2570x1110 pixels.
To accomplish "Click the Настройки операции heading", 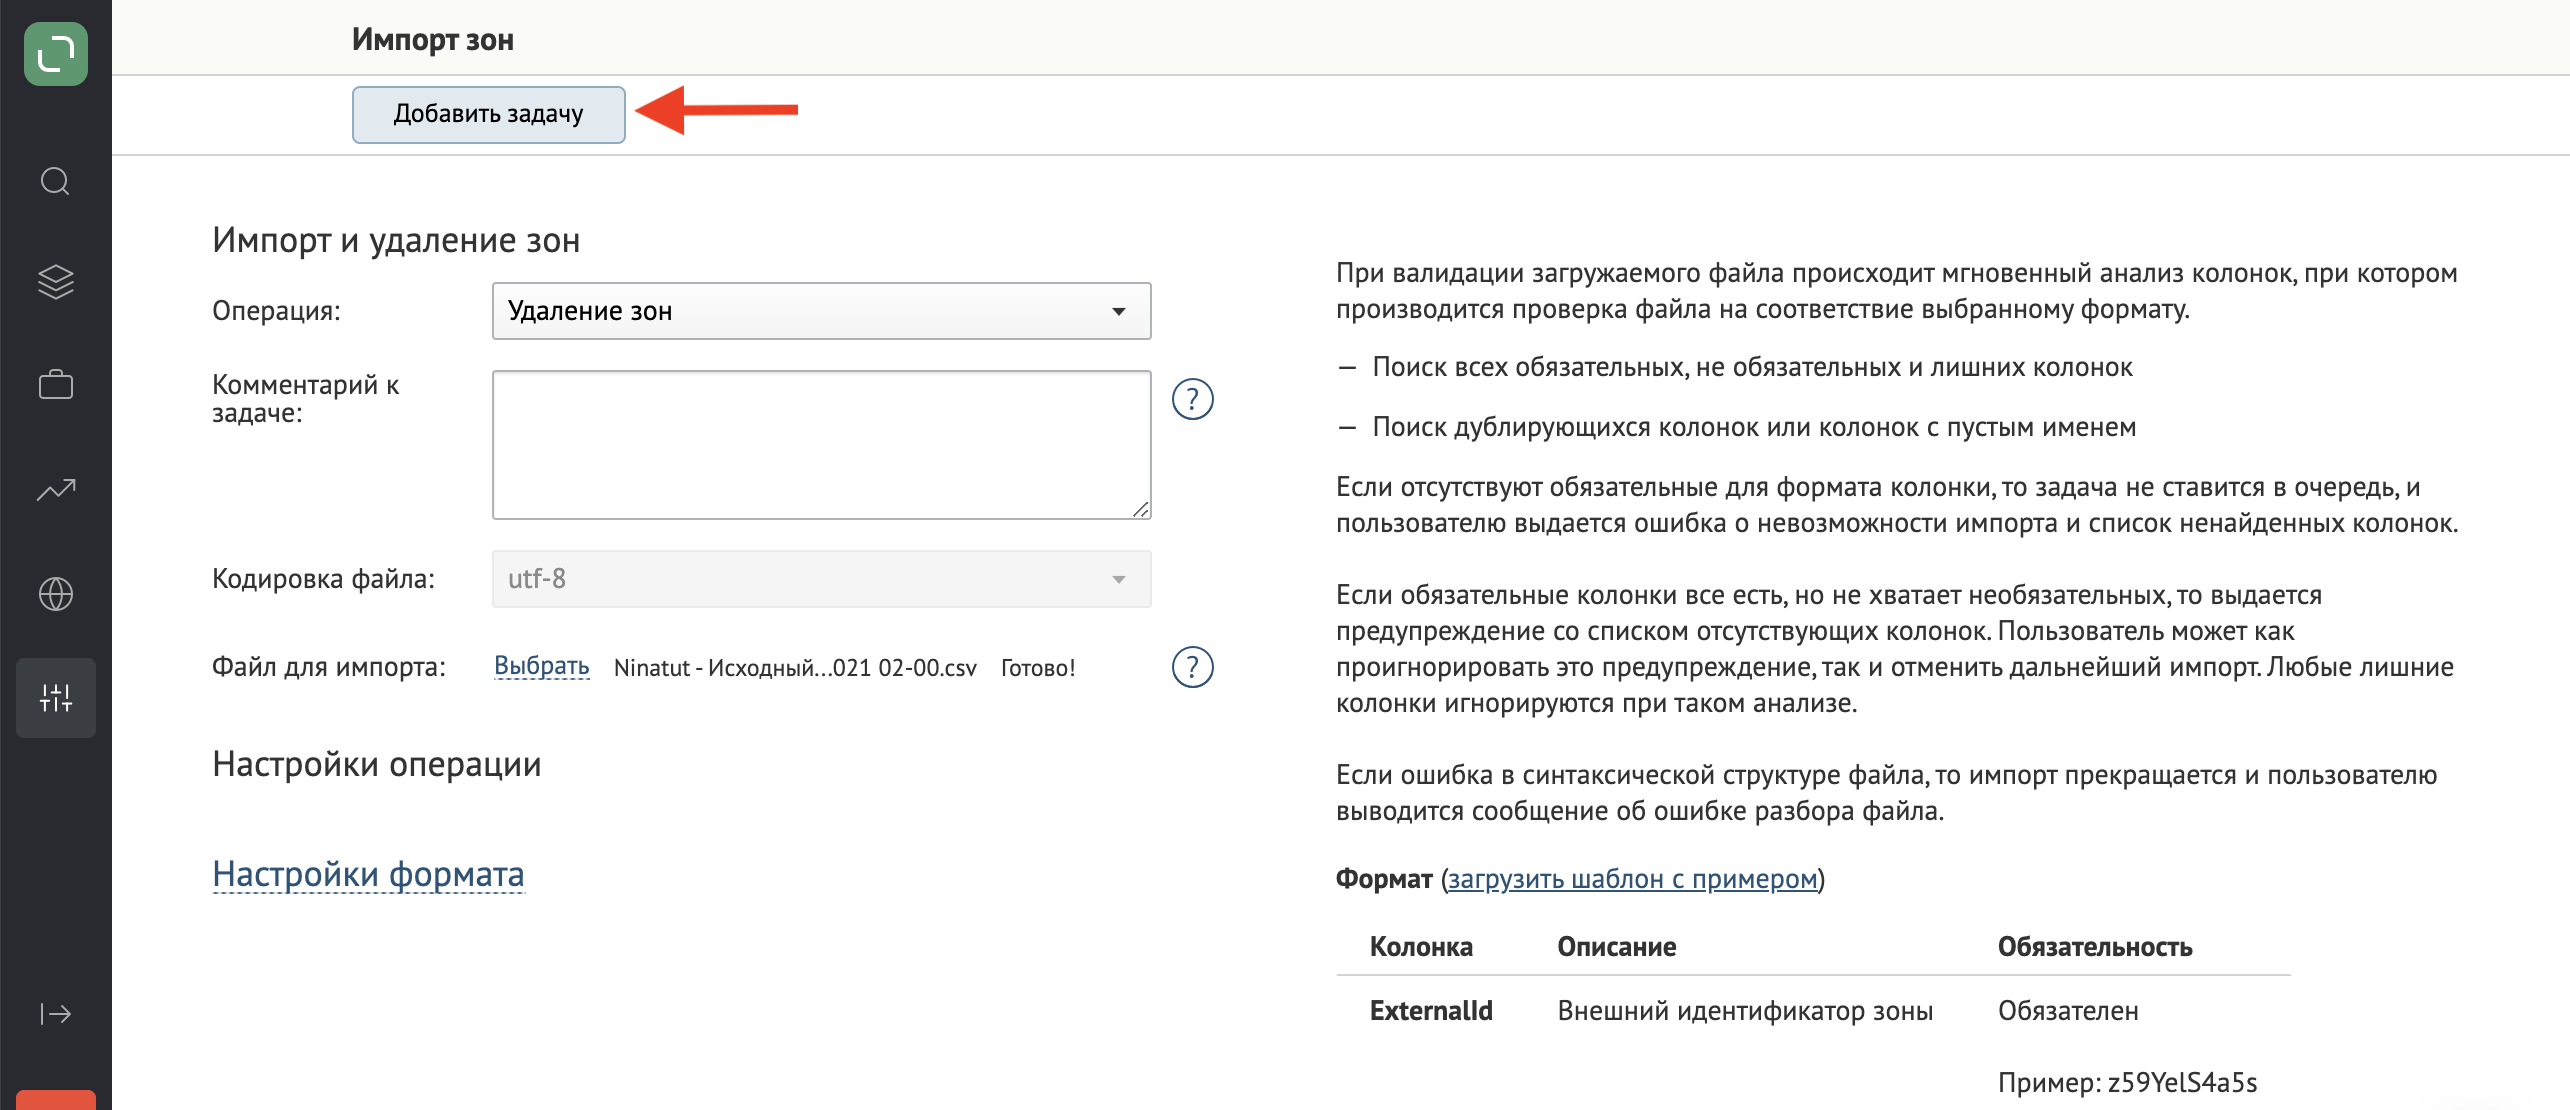I will pyautogui.click(x=377, y=765).
